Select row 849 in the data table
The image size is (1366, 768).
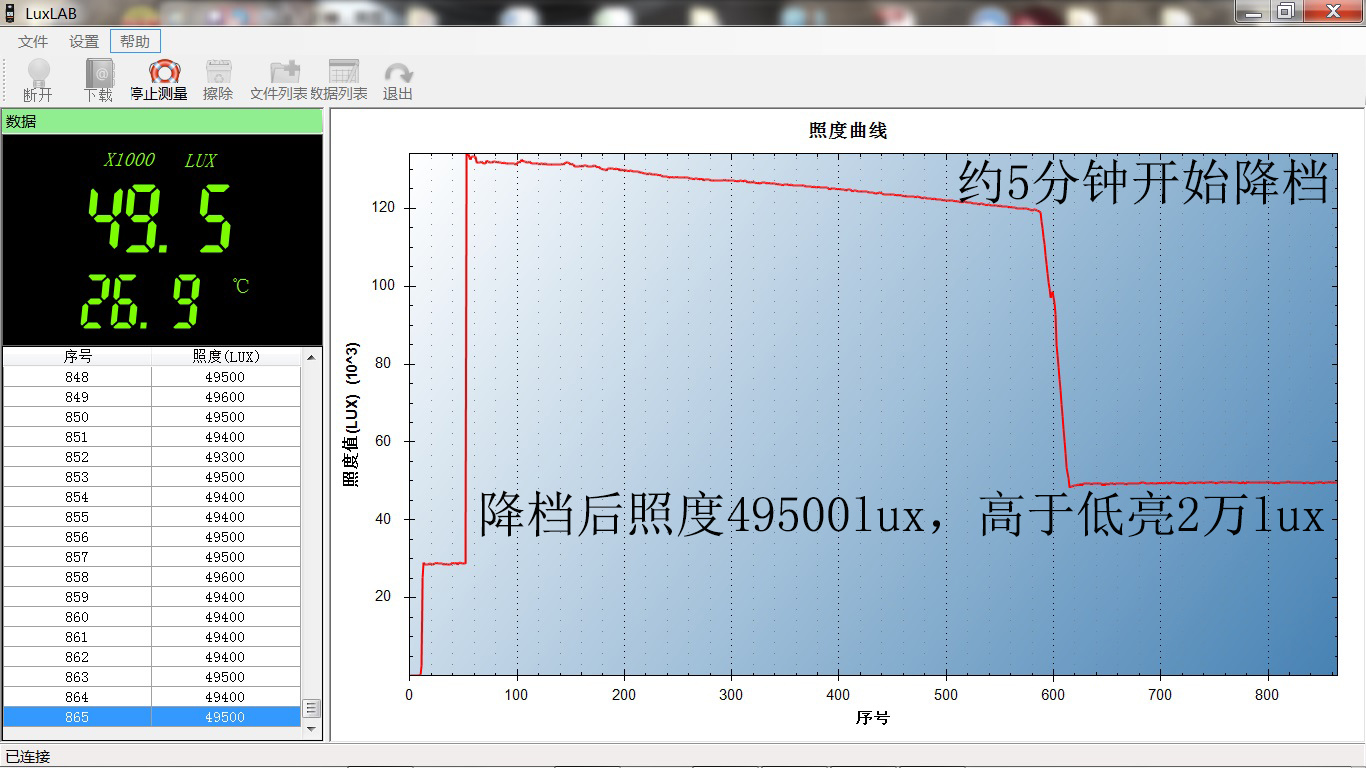(x=152, y=397)
